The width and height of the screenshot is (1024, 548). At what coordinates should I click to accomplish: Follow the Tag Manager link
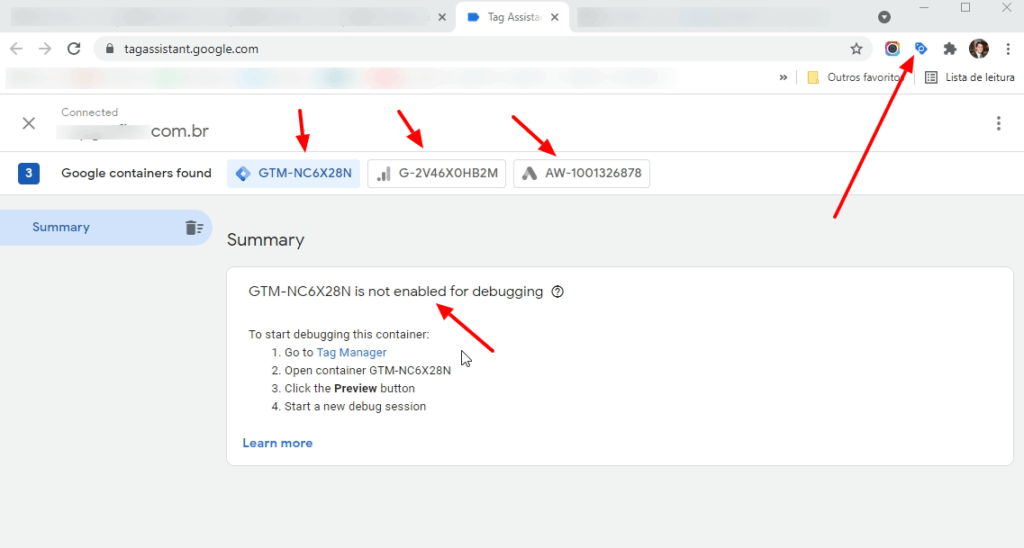(x=351, y=353)
